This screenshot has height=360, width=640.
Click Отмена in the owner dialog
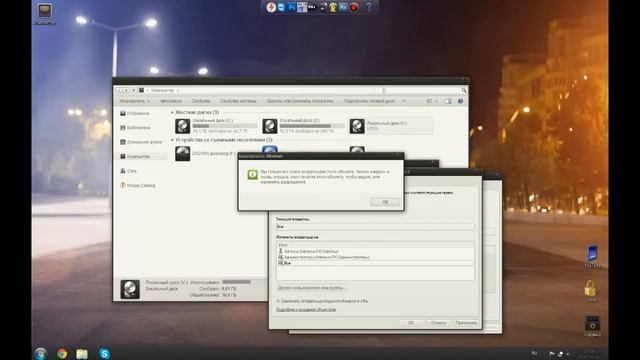click(x=438, y=323)
